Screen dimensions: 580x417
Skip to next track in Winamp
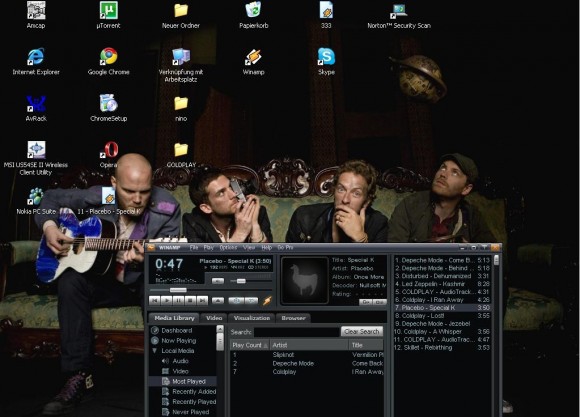point(202,300)
